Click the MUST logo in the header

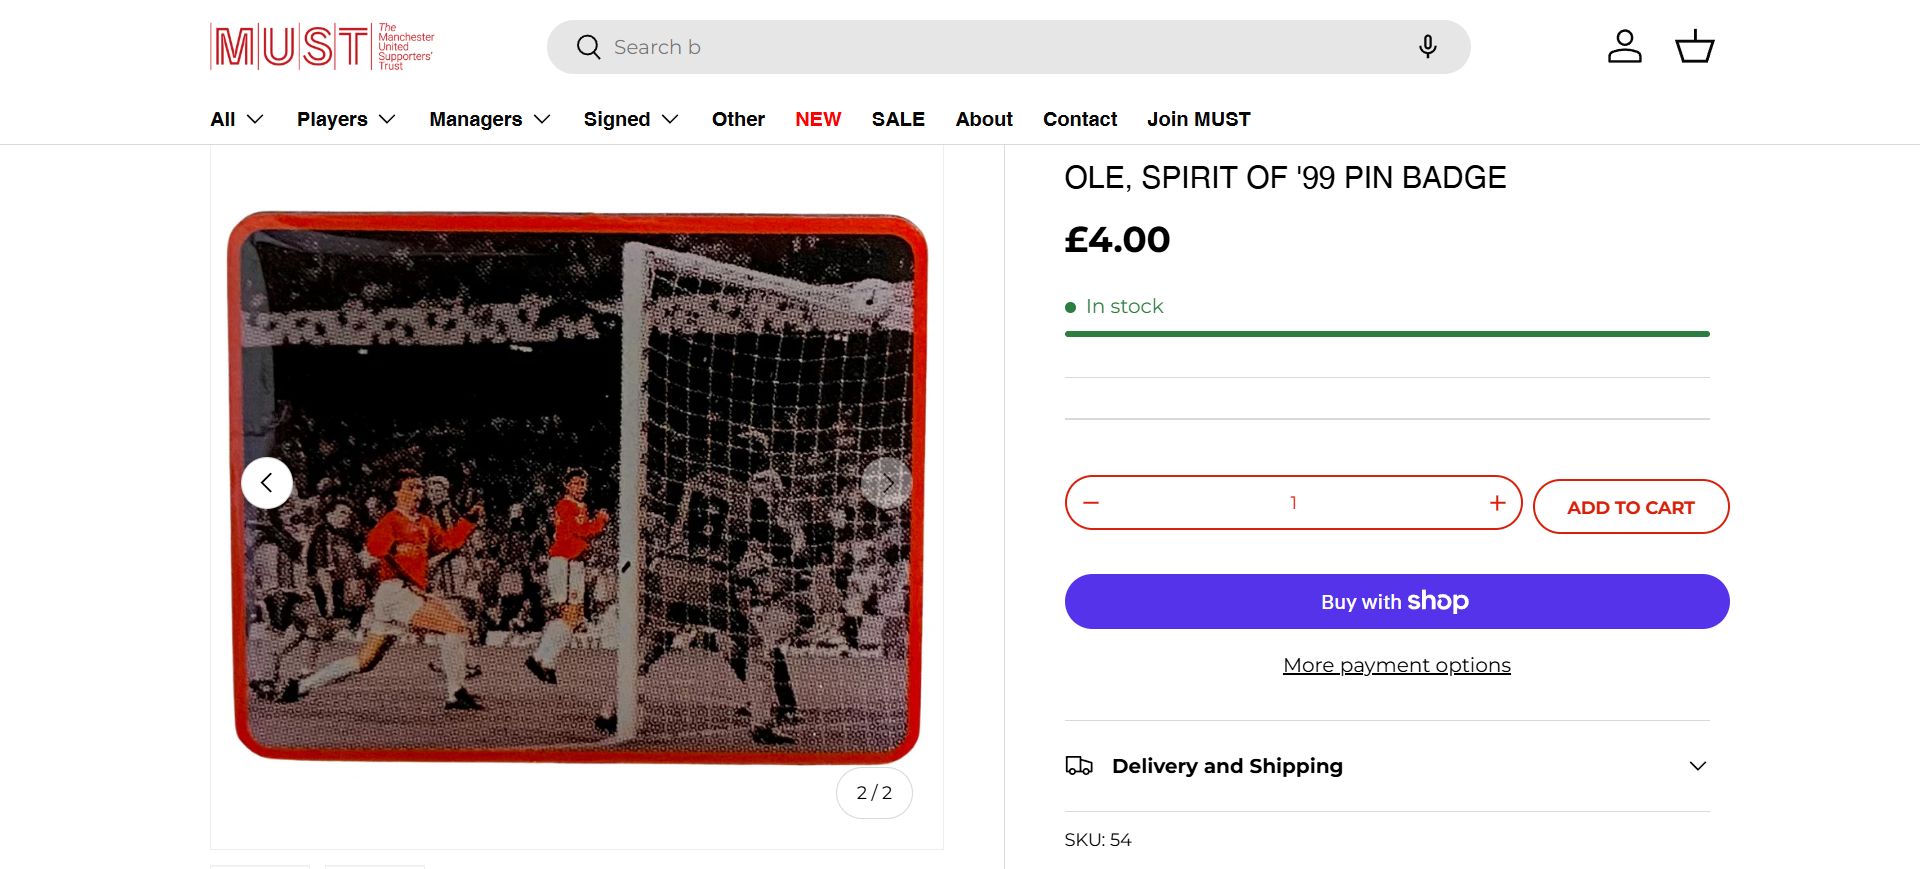(322, 47)
